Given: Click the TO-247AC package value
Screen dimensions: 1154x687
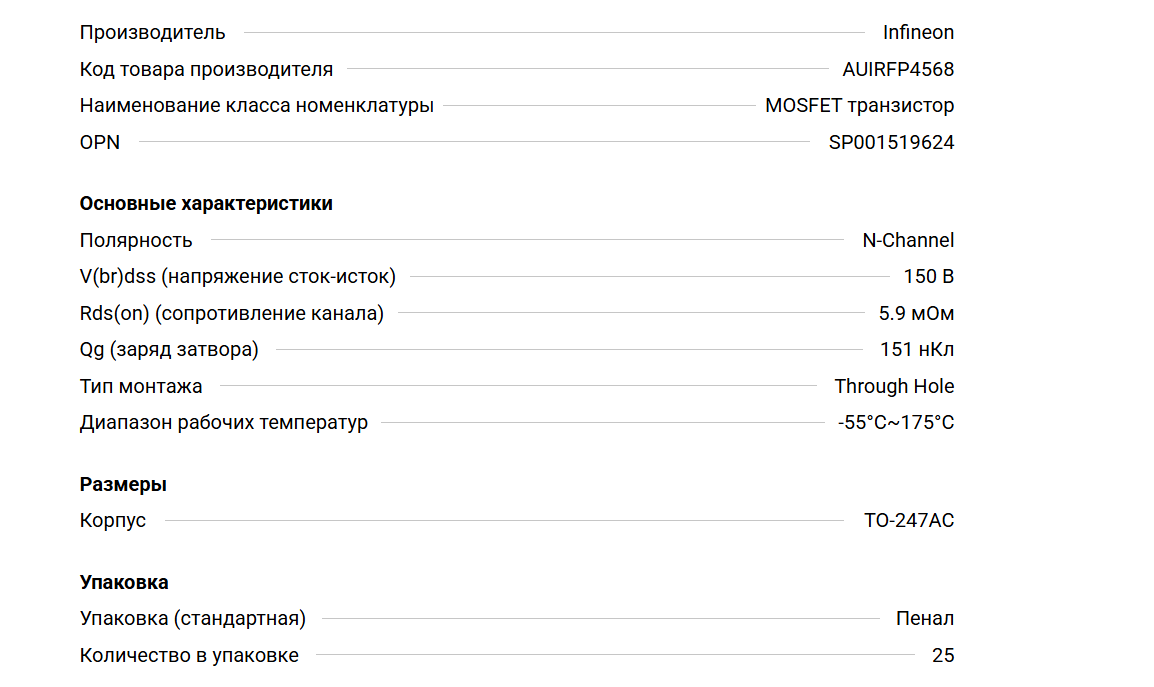Looking at the screenshot, I should [x=909, y=520].
